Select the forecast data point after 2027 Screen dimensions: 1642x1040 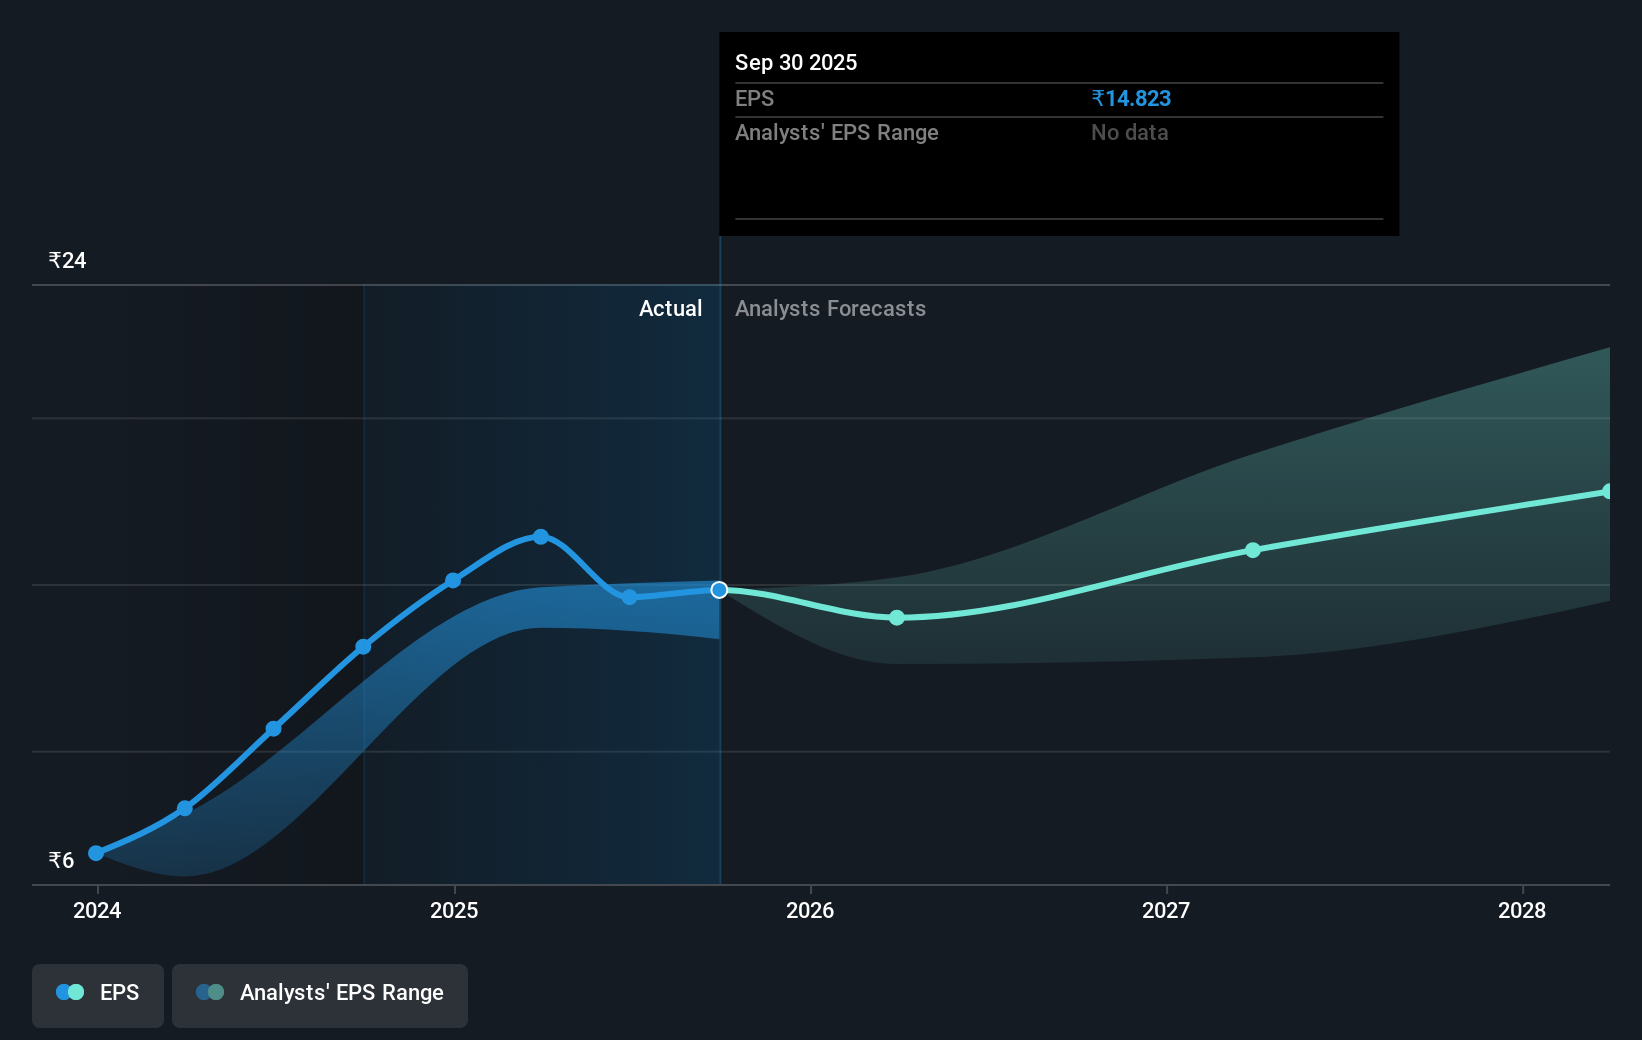pyautogui.click(x=1253, y=550)
